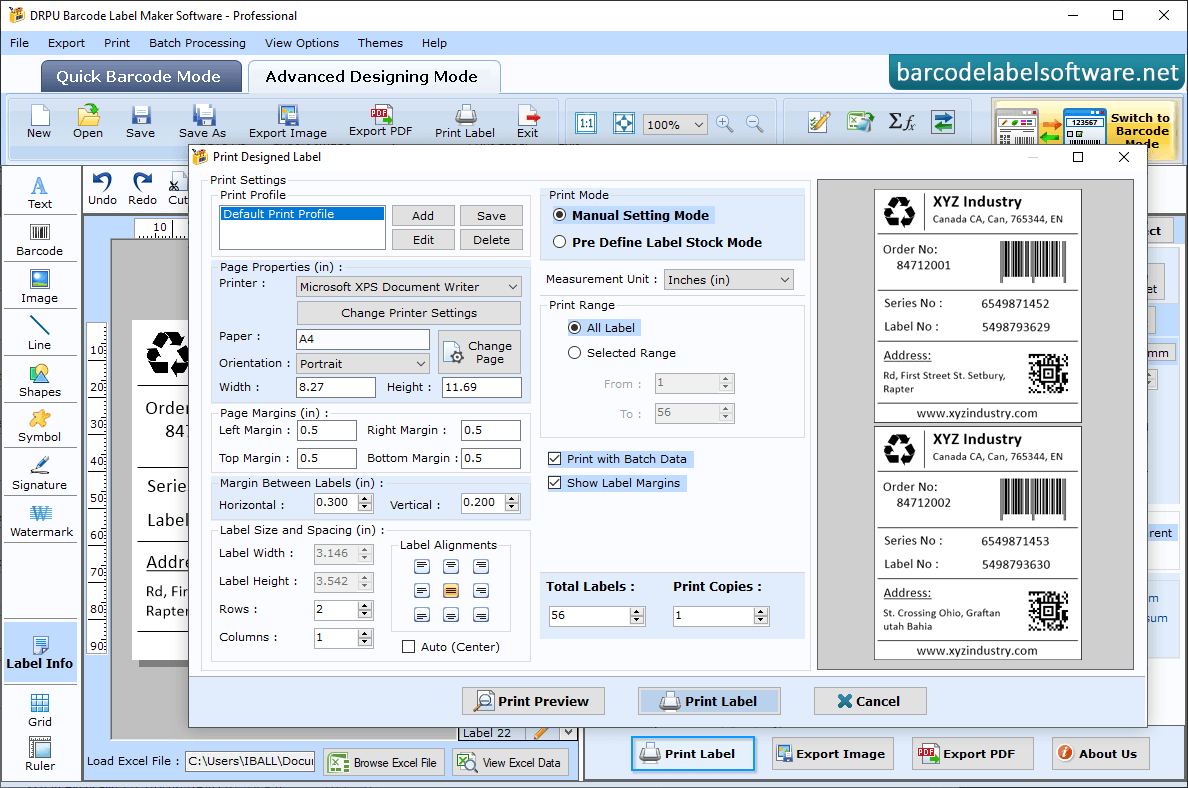Increase Horizontal margin between labels spinner
Screen dimensions: 1188x788
click(x=365, y=499)
